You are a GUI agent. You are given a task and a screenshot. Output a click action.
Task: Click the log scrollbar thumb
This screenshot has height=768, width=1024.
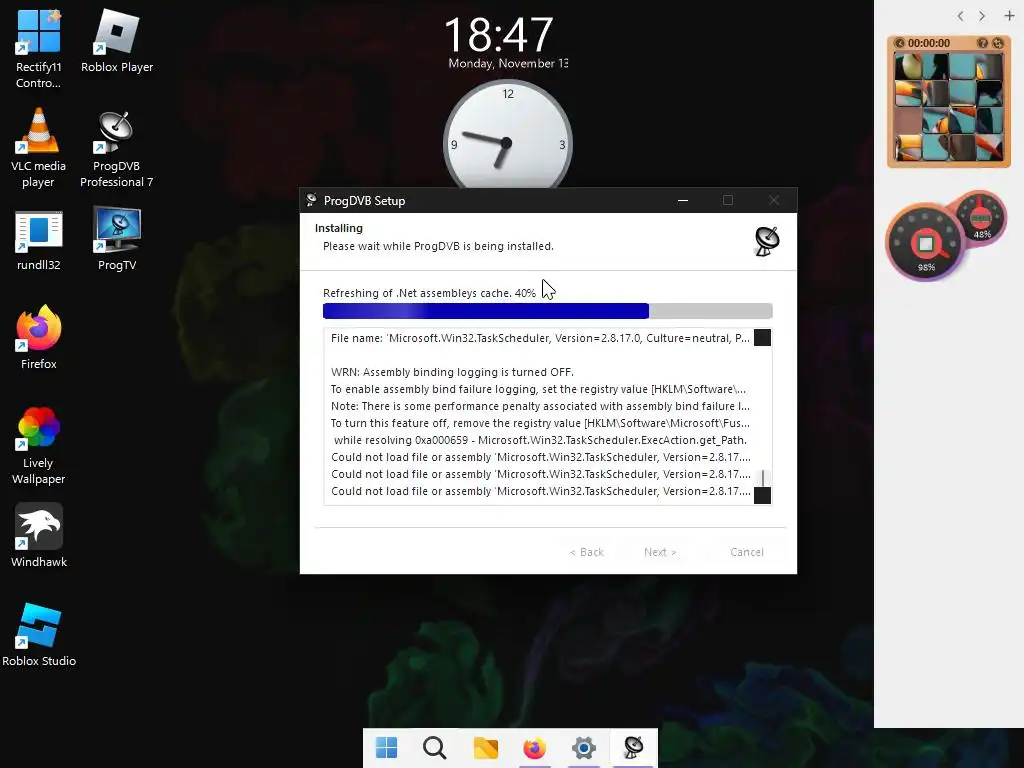point(762,478)
